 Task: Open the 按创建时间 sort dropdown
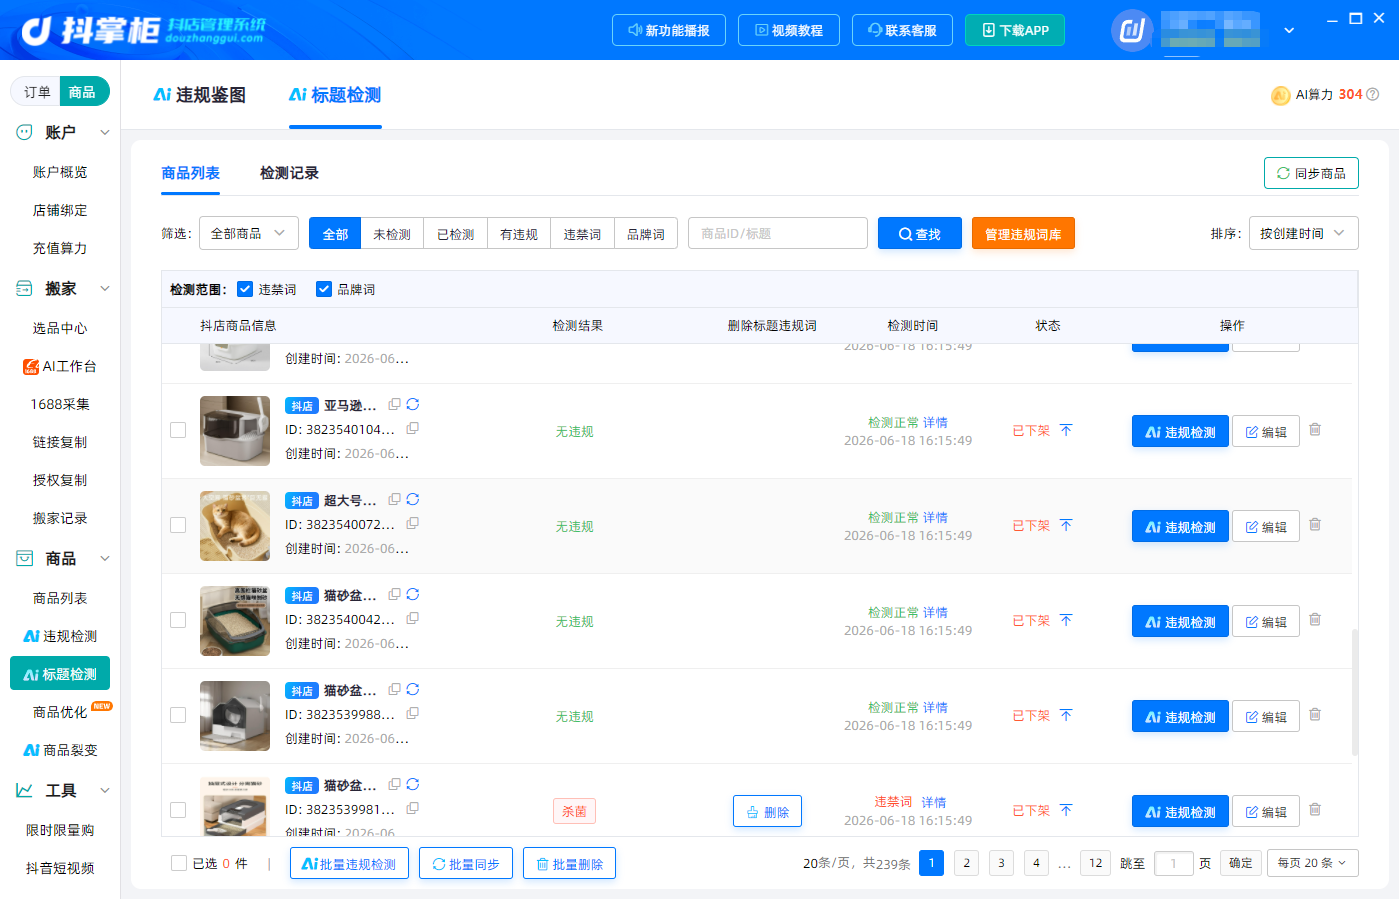[1303, 233]
